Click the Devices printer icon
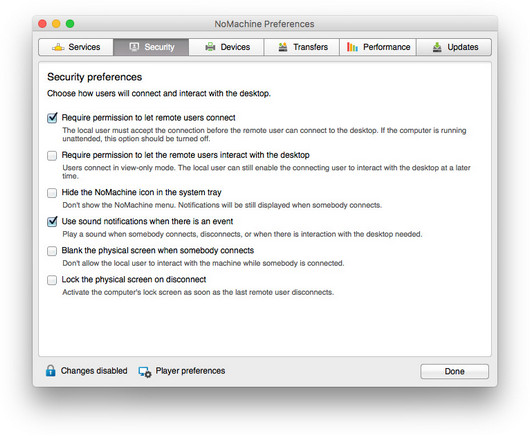The height and width of the screenshot is (436, 530). click(x=210, y=47)
